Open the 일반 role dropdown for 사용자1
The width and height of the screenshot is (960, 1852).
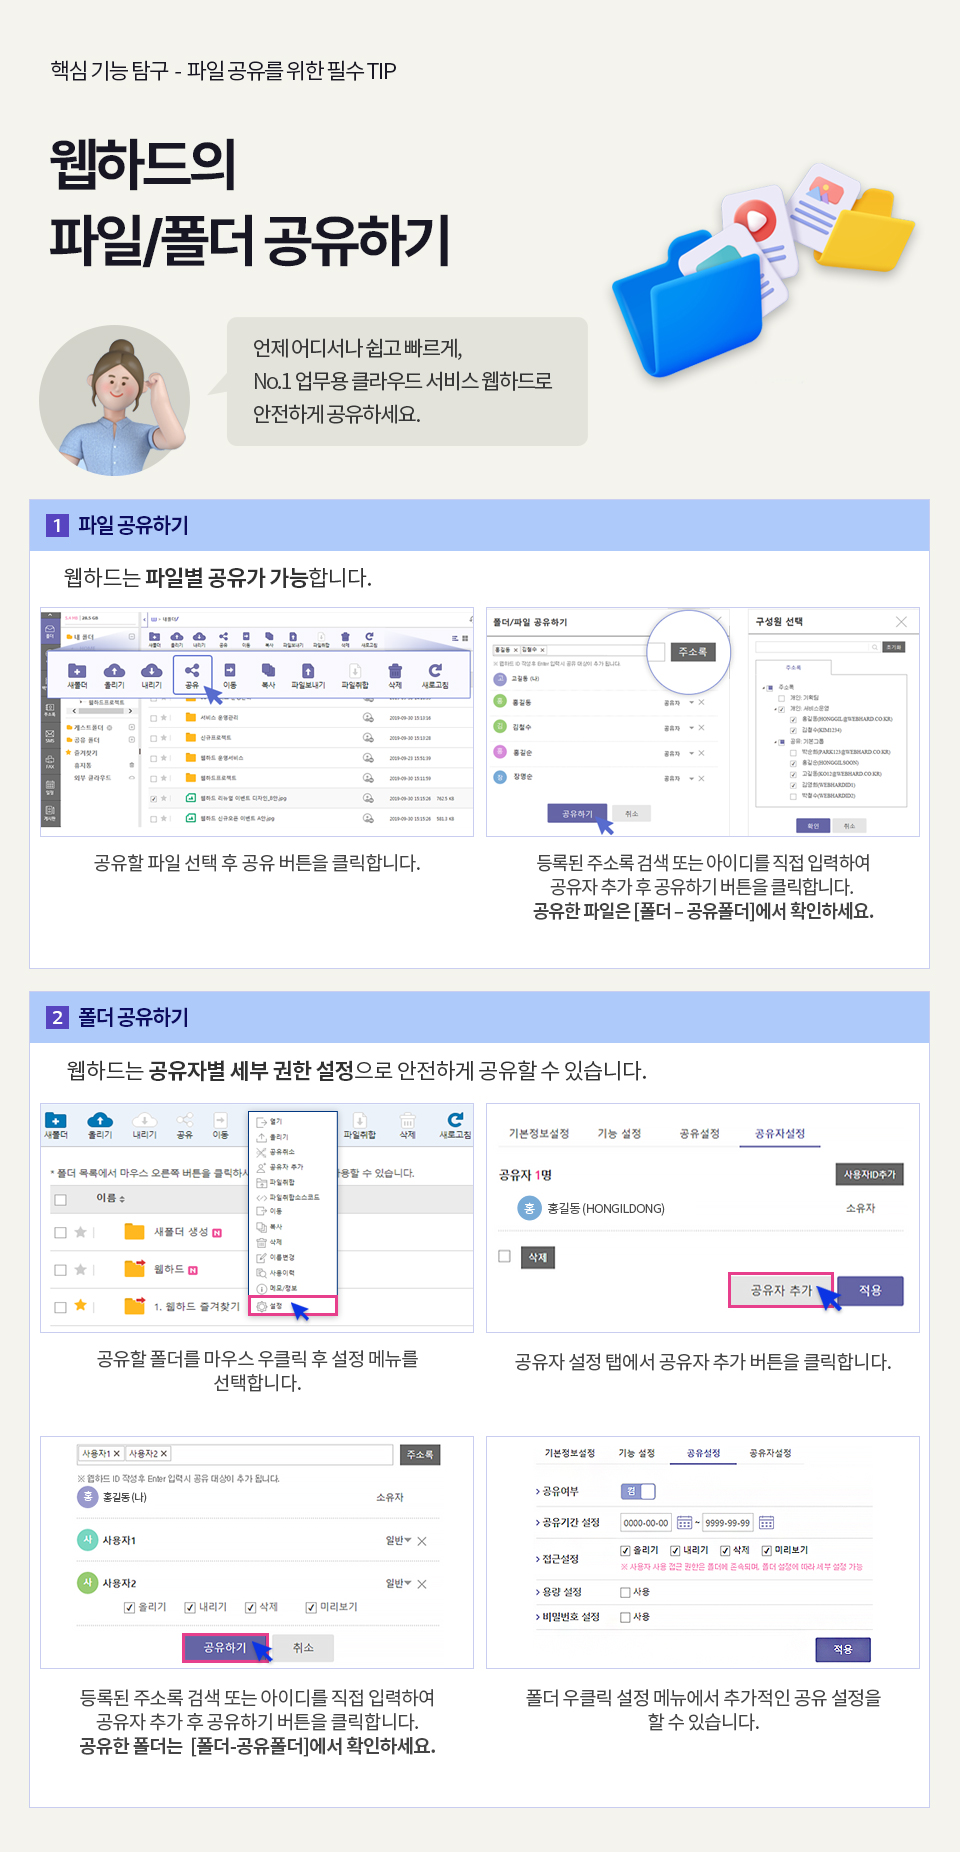399,1541
